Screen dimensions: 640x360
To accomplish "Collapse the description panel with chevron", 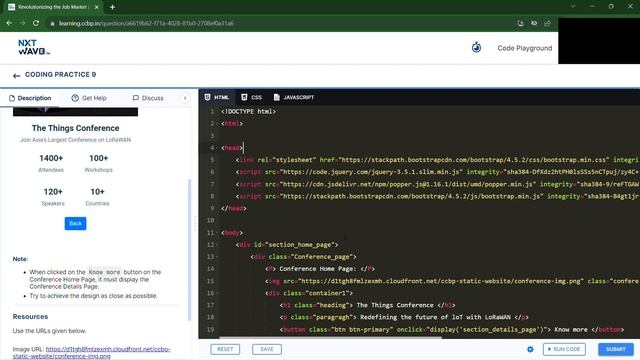I will click(185, 98).
